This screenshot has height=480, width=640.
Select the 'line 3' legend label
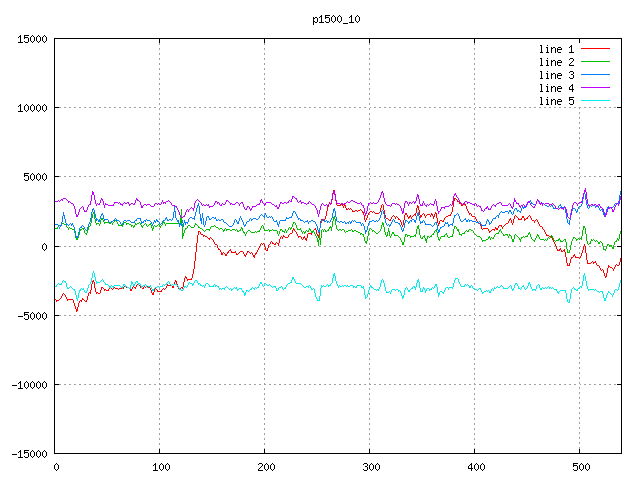point(557,75)
